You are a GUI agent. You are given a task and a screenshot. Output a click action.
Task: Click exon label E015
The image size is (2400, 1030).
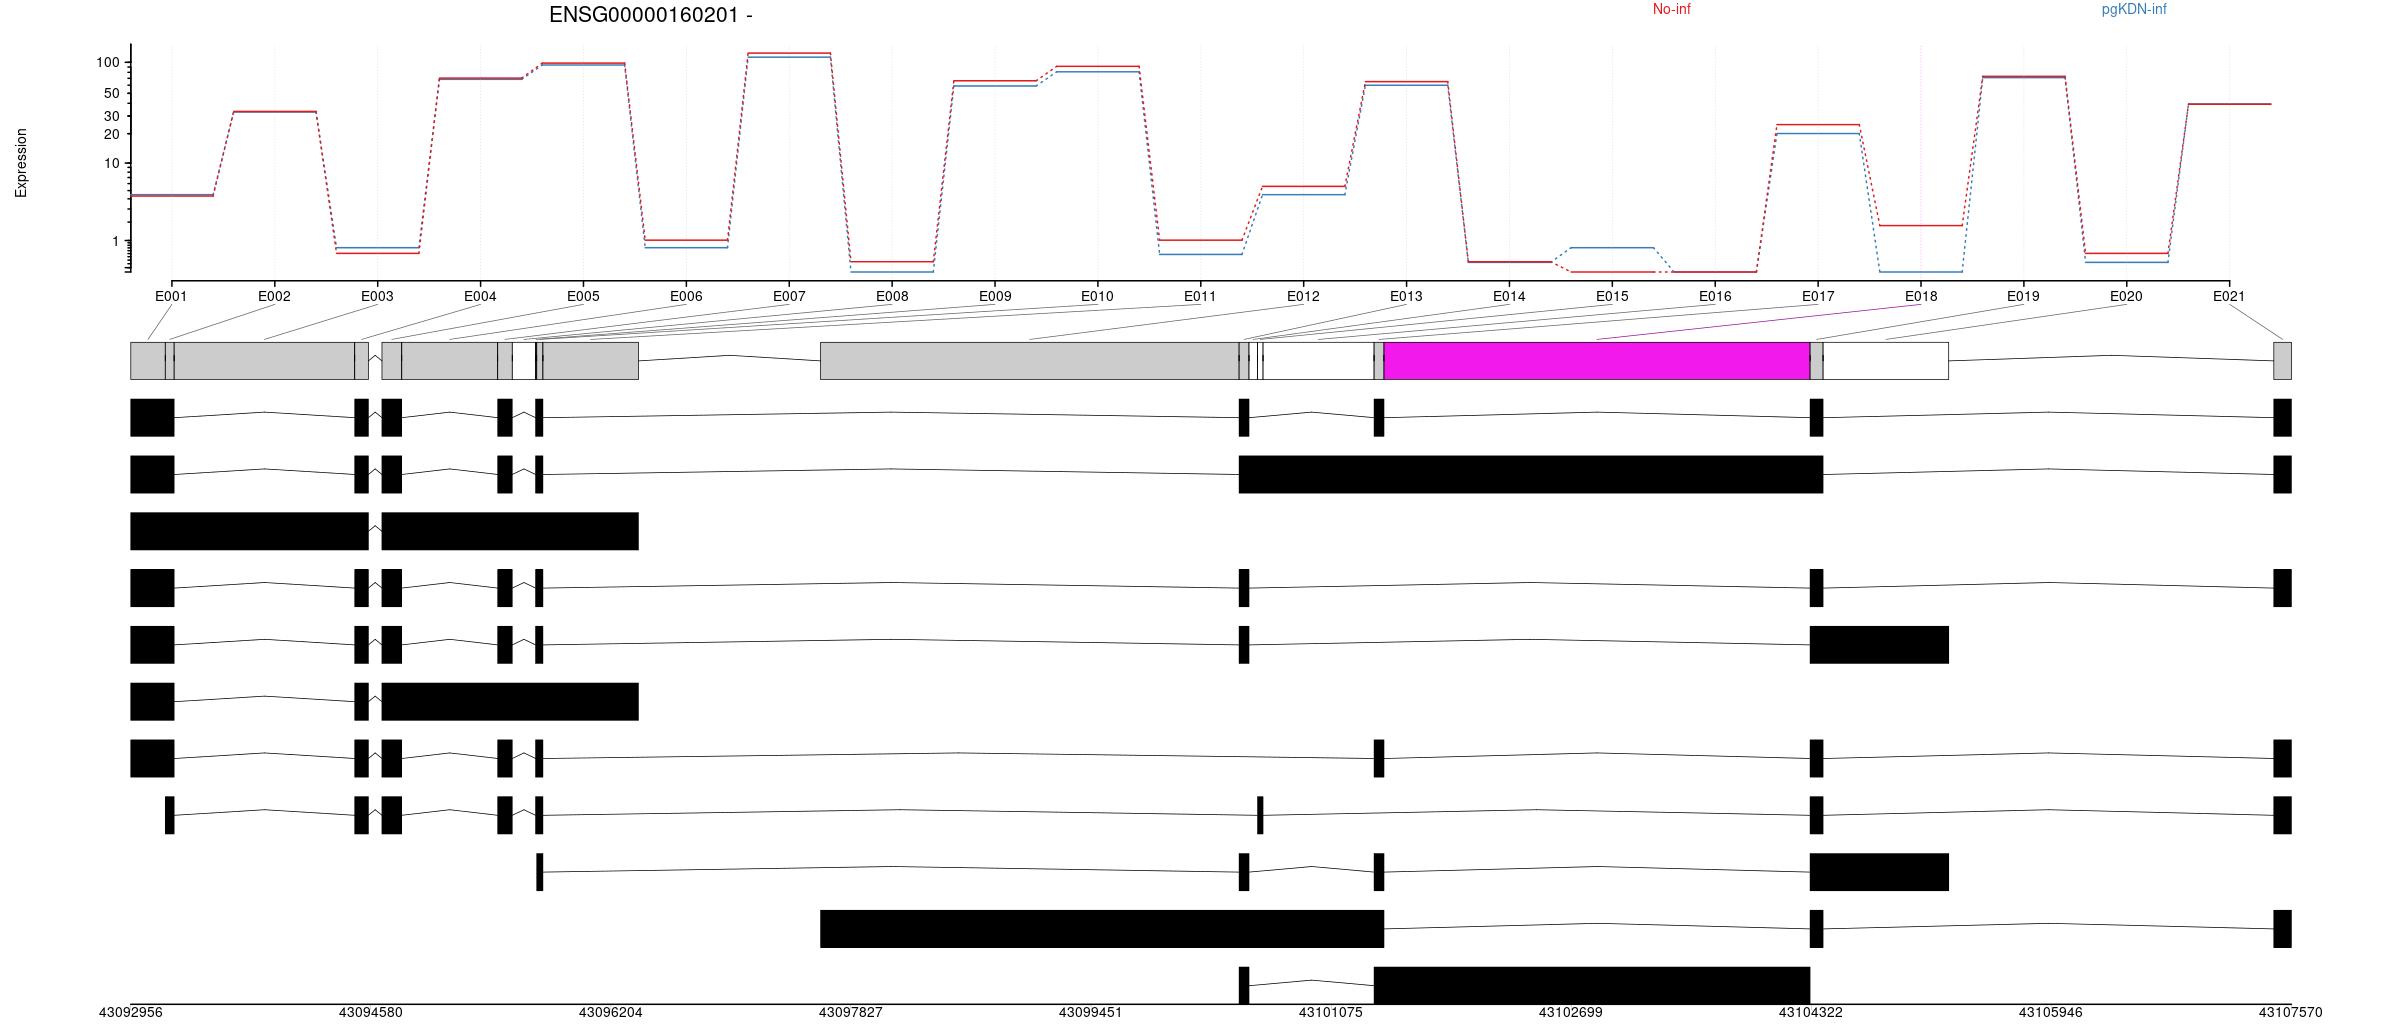tap(1612, 296)
